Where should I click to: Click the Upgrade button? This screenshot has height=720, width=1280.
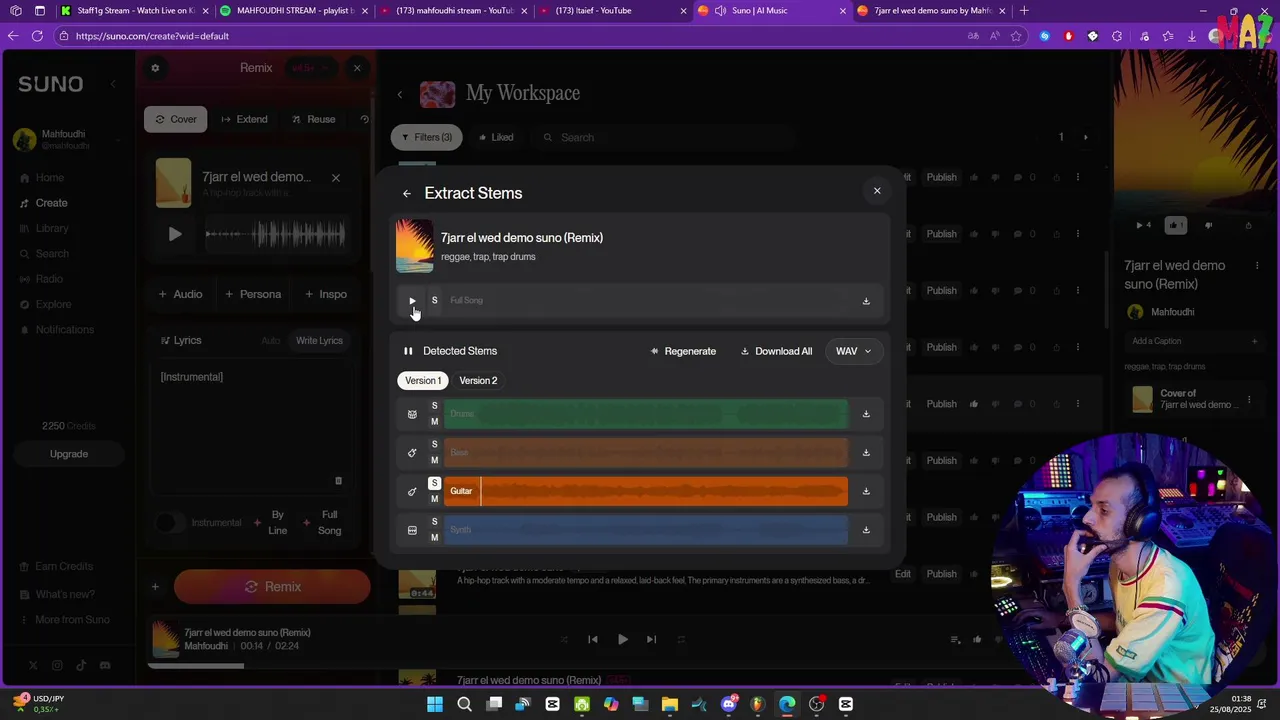69,454
